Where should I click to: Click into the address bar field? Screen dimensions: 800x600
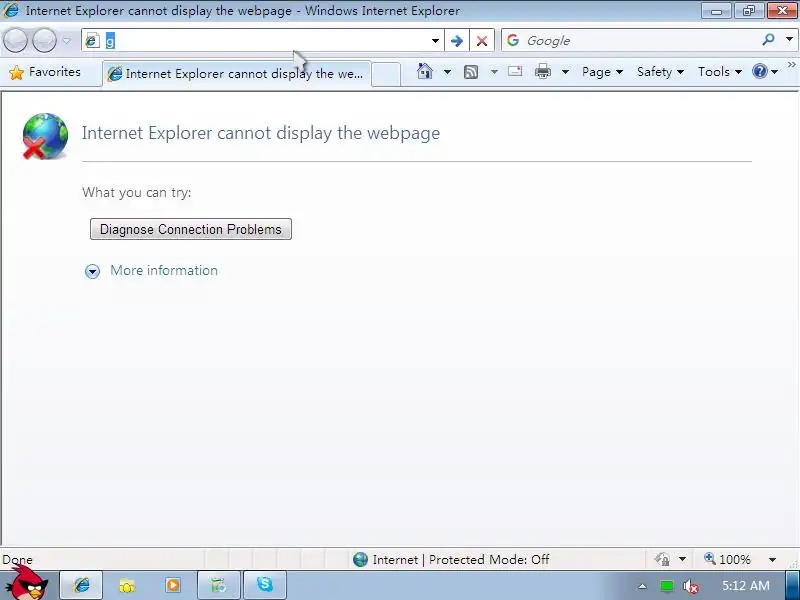(262, 40)
